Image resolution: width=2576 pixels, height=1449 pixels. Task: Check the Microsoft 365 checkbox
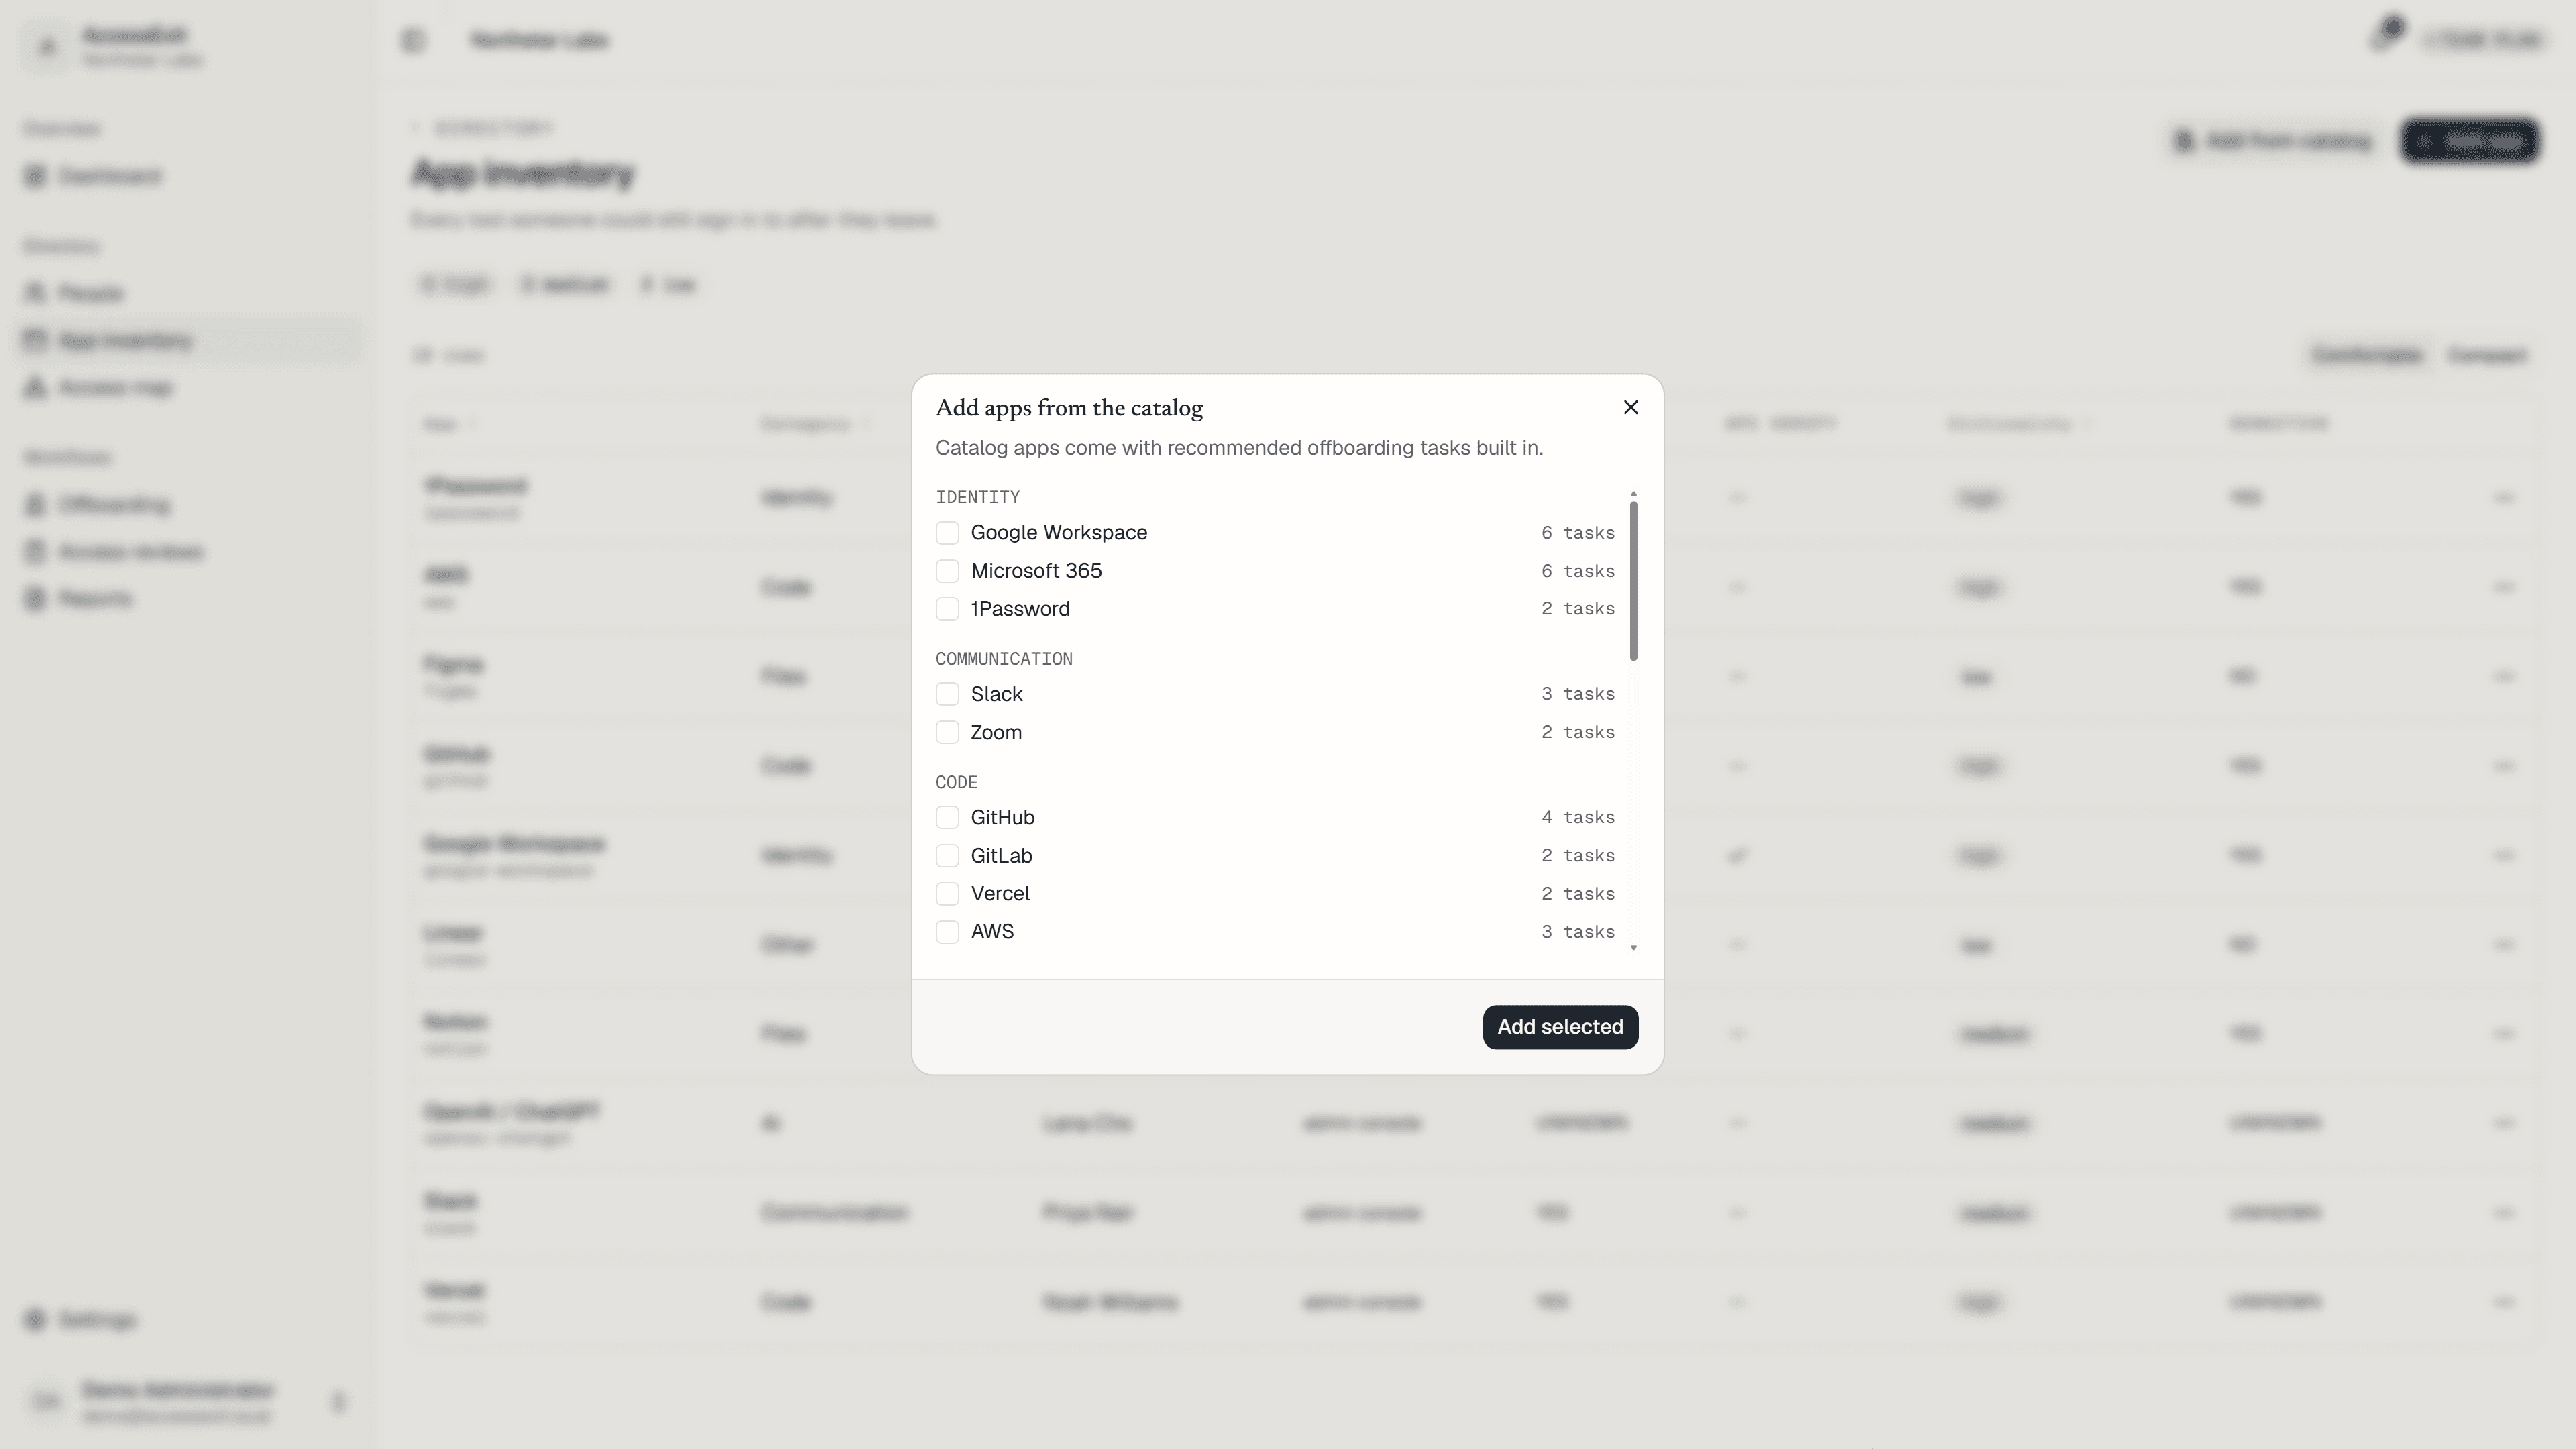pos(947,571)
